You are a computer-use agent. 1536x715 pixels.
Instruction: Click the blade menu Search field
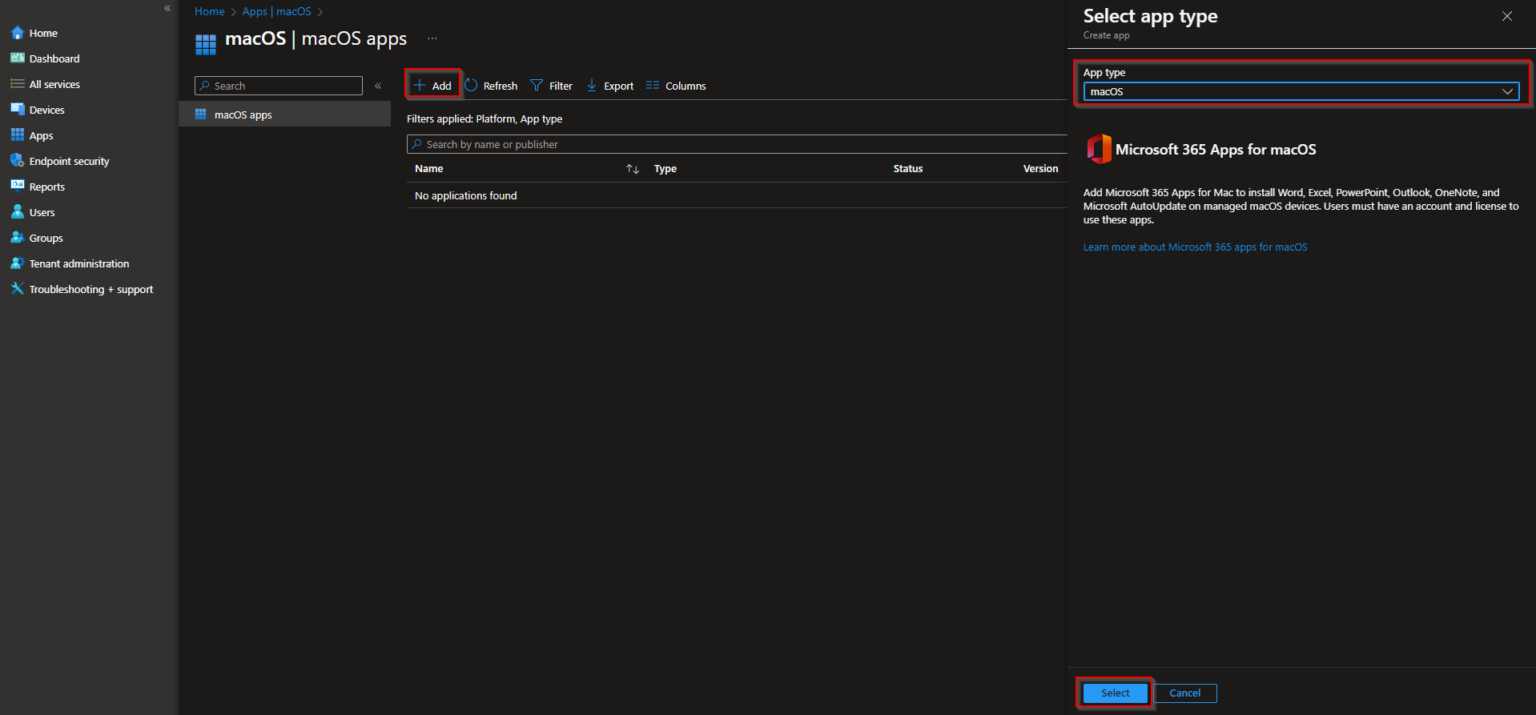278,86
